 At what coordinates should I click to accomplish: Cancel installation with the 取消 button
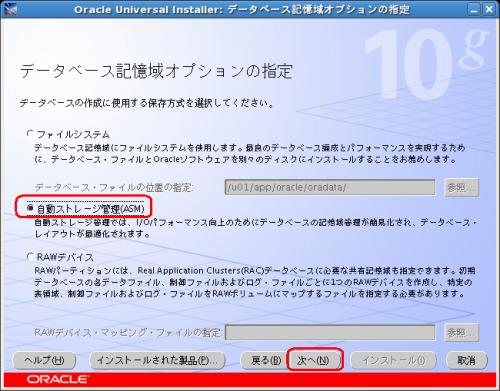point(466,360)
